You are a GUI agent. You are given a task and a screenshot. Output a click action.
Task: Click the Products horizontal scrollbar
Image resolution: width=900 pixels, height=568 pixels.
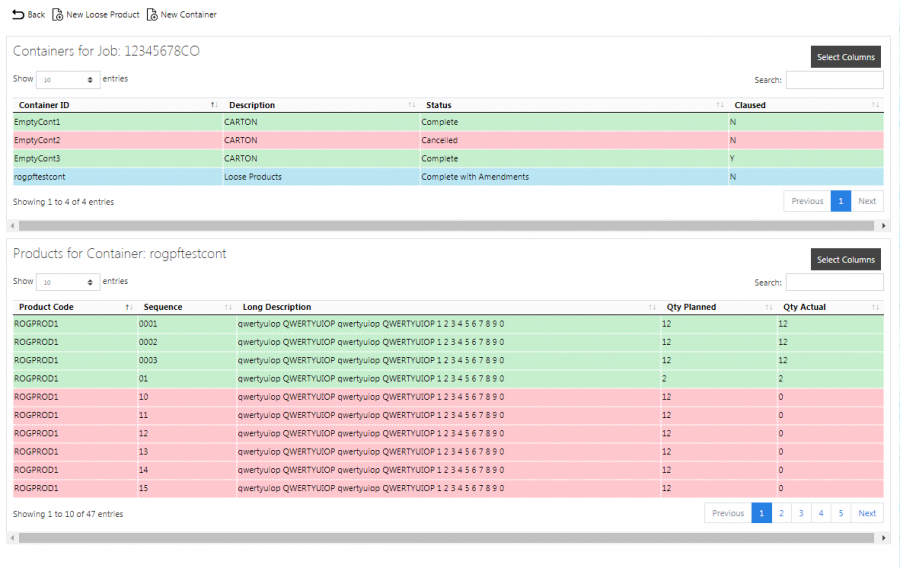(447, 538)
